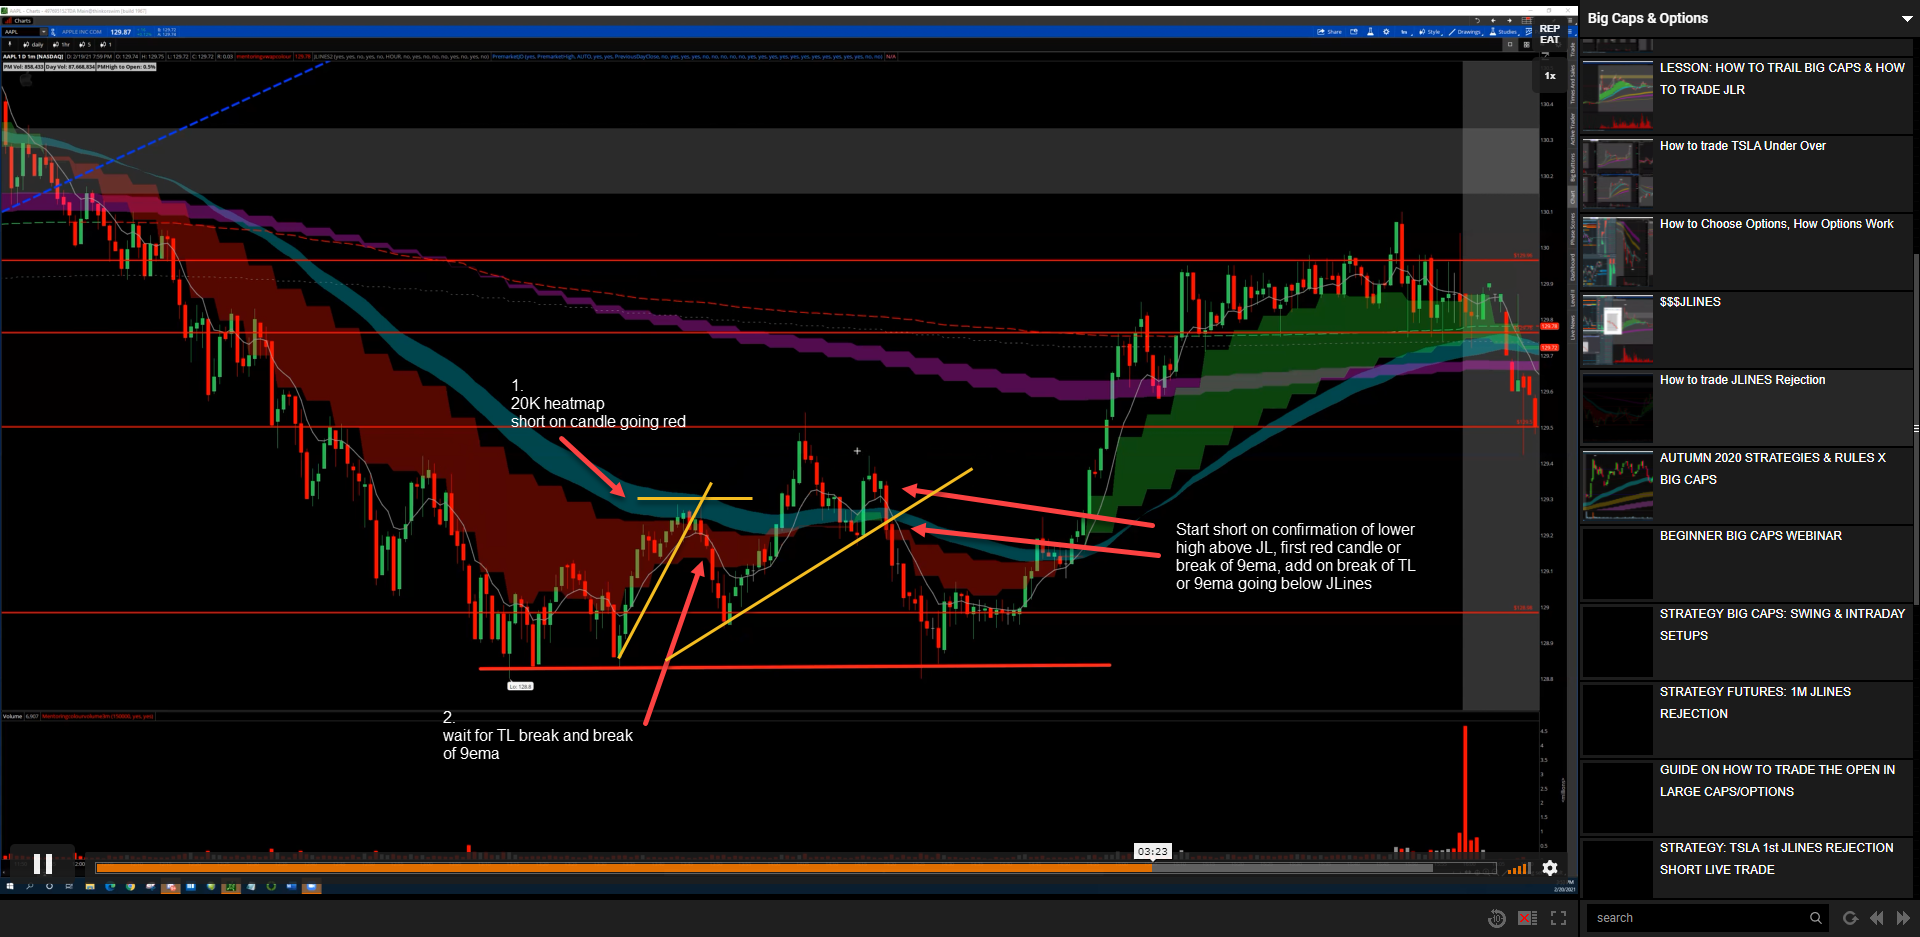Open the Drawings menu

1466,32
